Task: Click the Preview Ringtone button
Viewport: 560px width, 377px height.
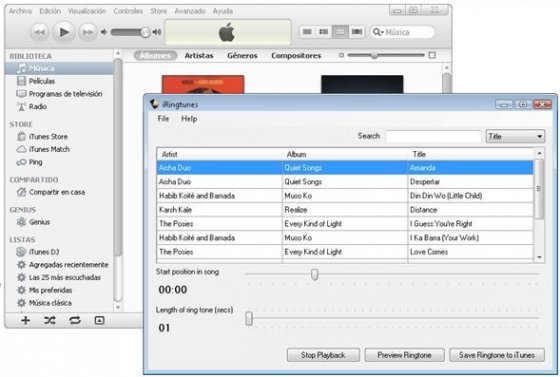Action: click(404, 355)
